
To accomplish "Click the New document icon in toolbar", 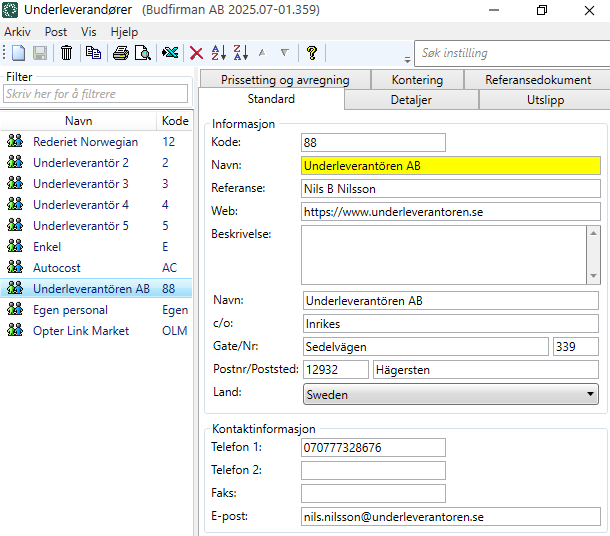I will click(19, 53).
